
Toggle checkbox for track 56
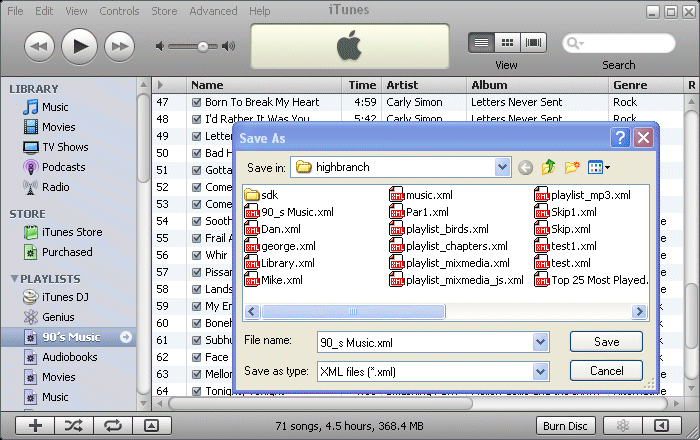(196, 256)
